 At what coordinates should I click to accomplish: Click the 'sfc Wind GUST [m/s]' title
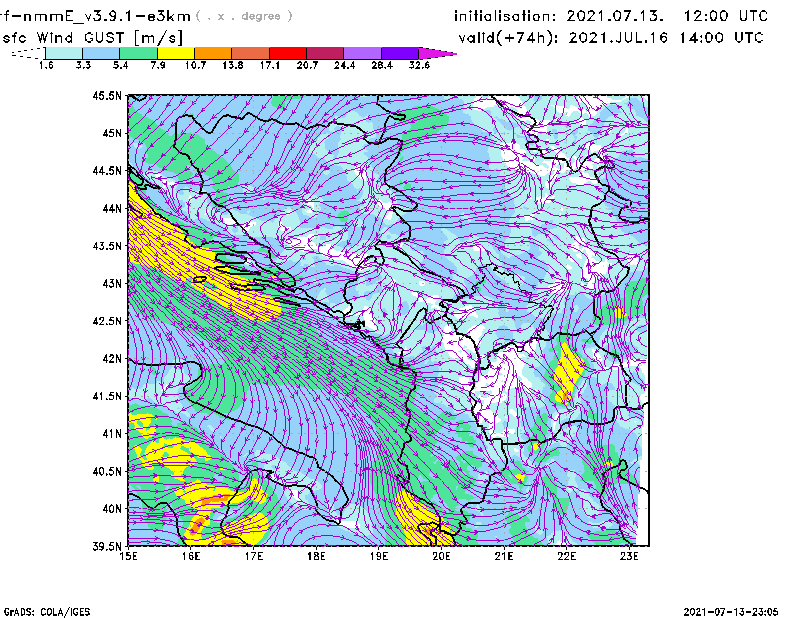92,38
